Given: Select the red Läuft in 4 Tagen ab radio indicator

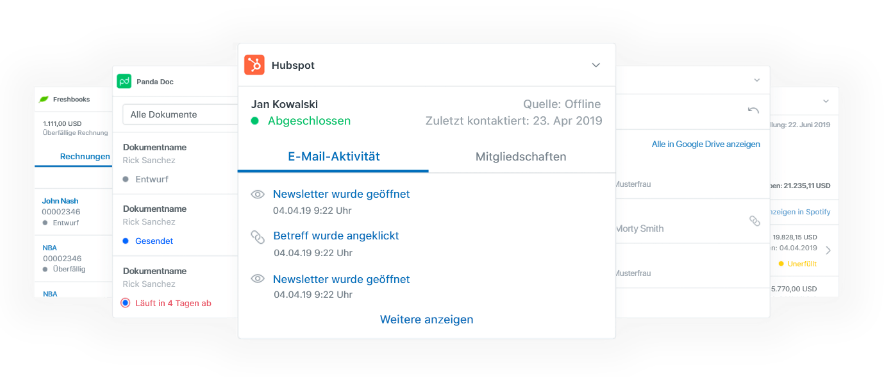Looking at the screenshot, I should pyautogui.click(x=125, y=303).
